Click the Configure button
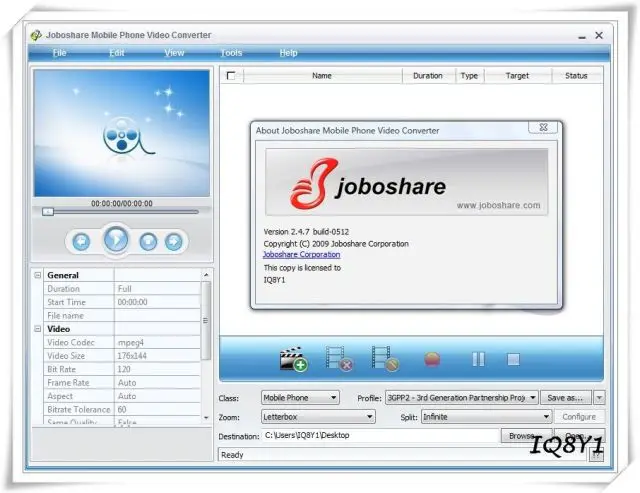 579,417
